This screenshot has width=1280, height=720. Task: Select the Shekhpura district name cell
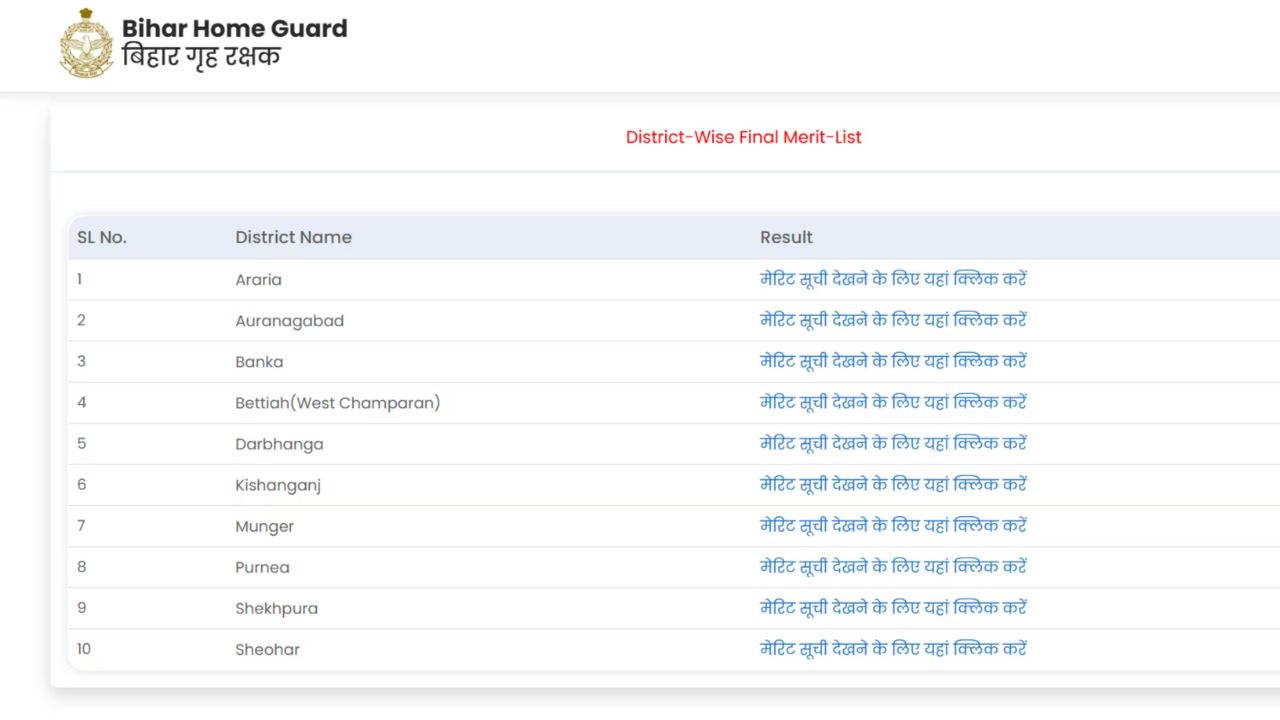coord(276,608)
